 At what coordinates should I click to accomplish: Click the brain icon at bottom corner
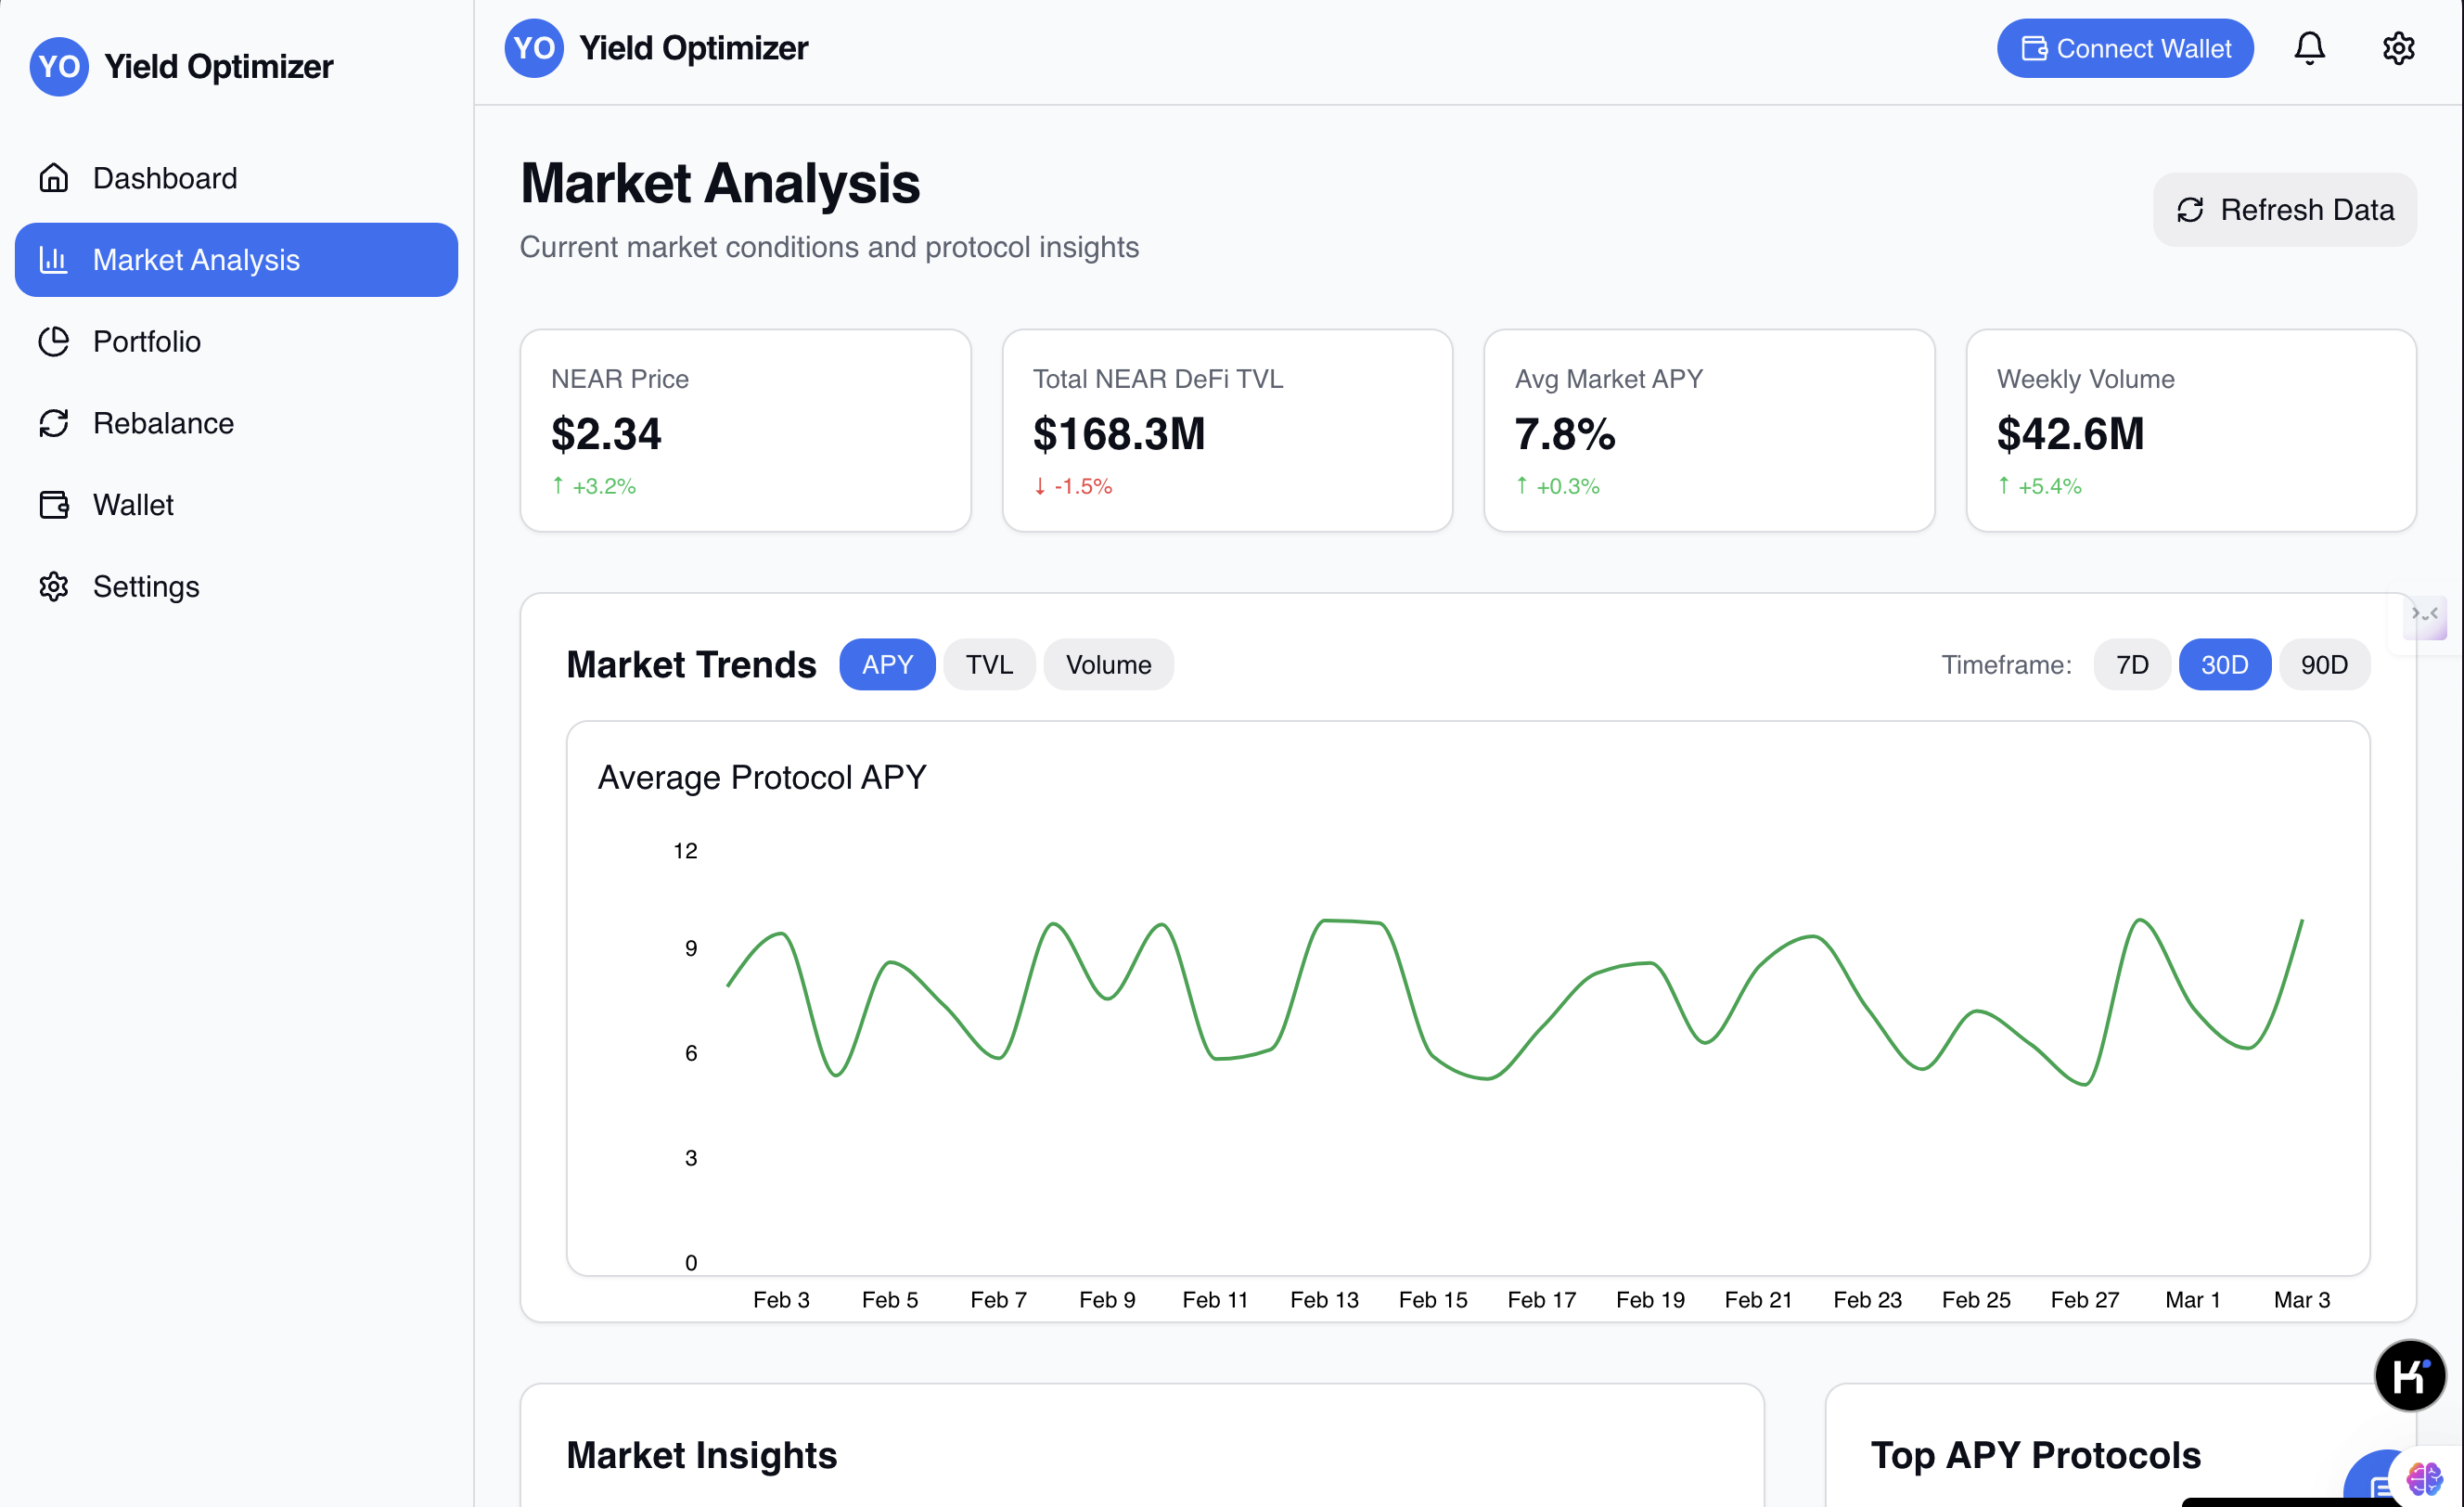(x=2424, y=1478)
